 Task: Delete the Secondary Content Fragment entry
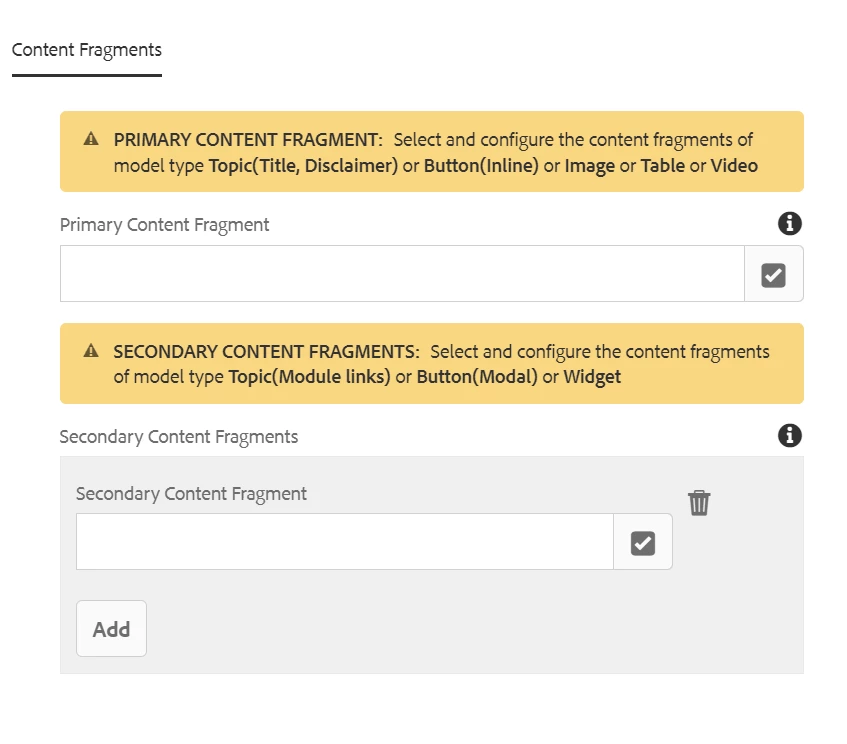pos(699,503)
